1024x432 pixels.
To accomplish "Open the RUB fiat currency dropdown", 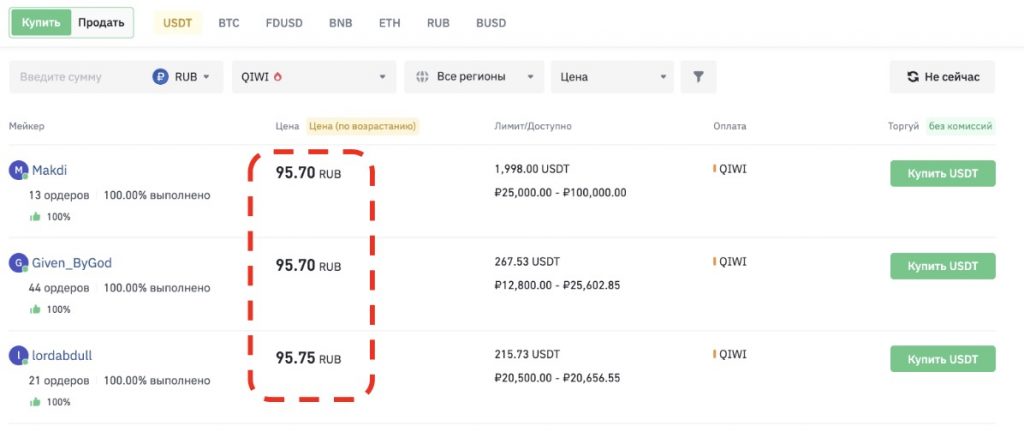I will point(182,77).
